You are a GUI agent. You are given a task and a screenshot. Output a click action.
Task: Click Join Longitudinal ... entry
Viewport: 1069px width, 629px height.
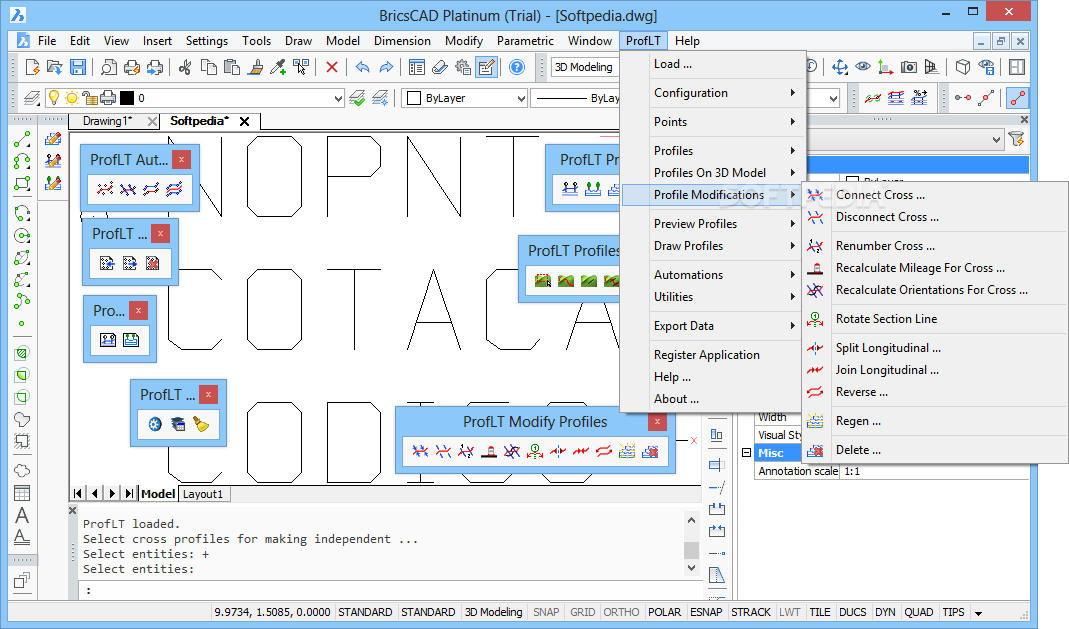887,369
